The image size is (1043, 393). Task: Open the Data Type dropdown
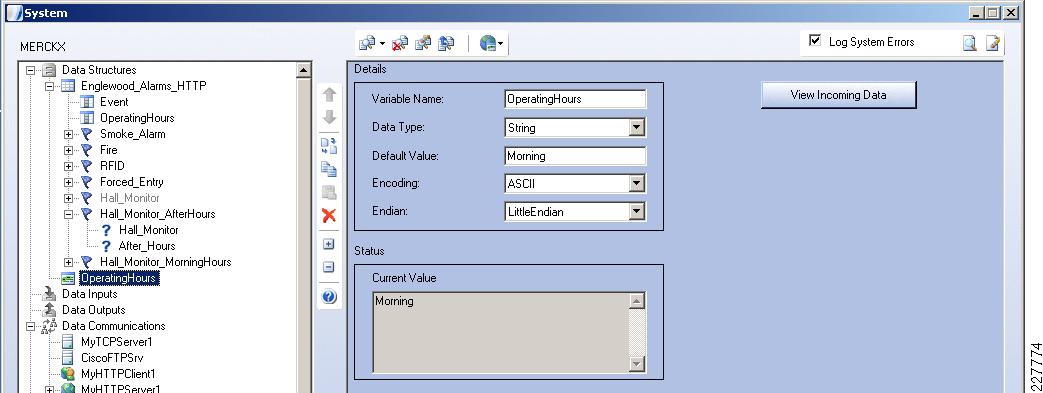pos(637,127)
